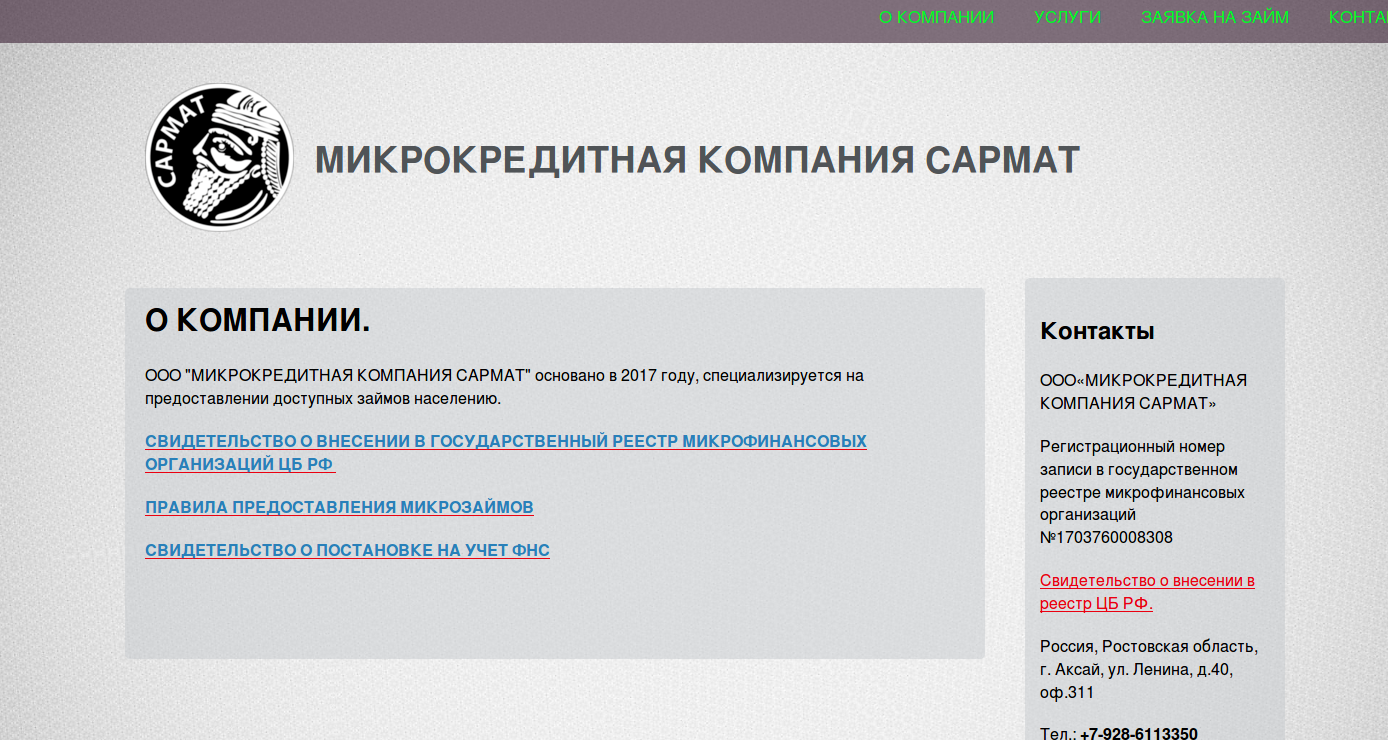Viewport: 1388px width, 740px height.
Task: Open the УСЛУГИ navigation item
Action: point(1067,18)
